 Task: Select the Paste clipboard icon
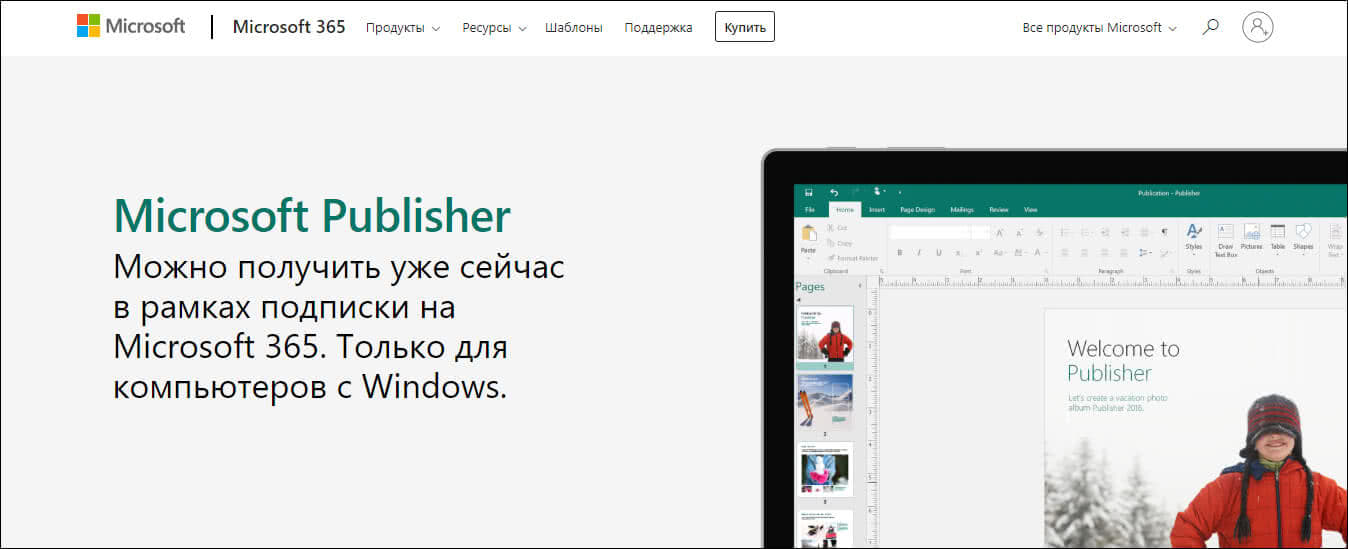pyautogui.click(x=808, y=236)
